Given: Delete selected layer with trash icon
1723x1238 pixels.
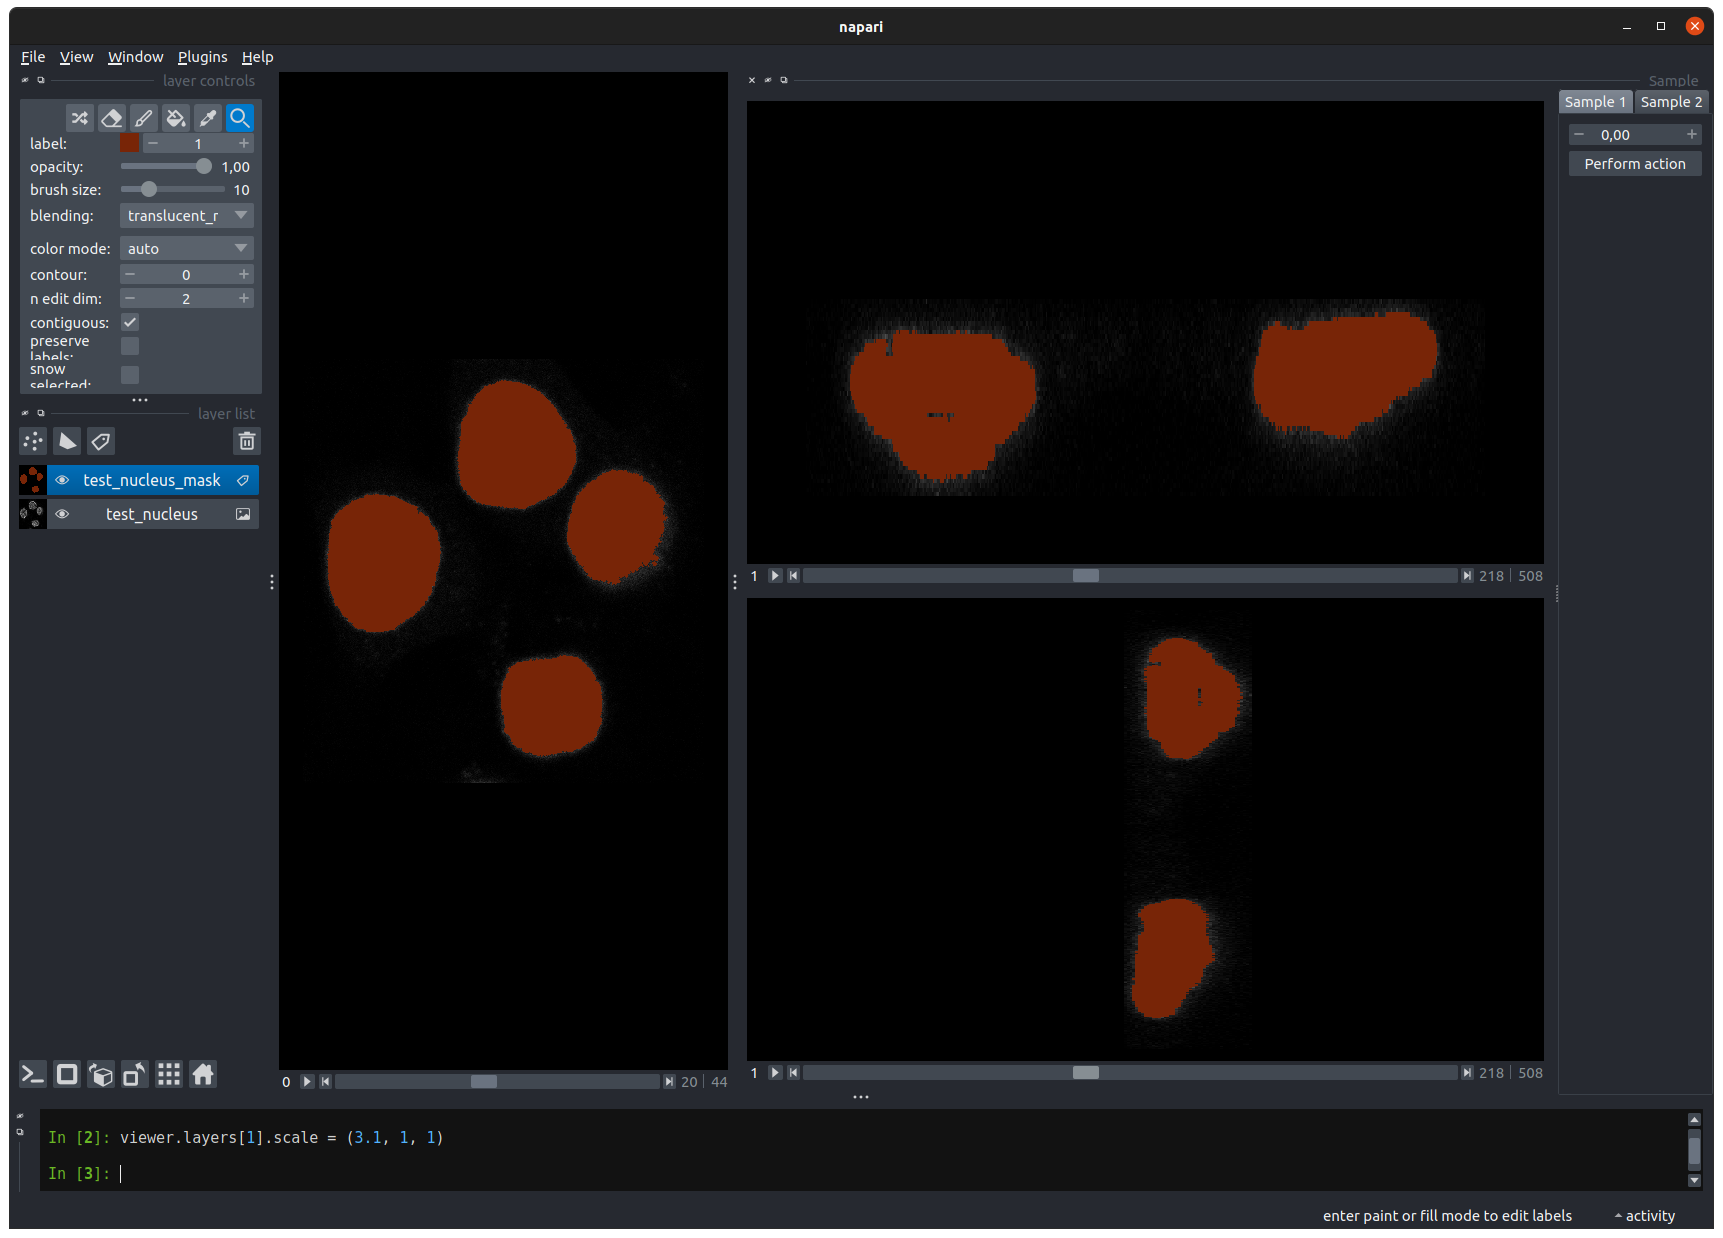Looking at the screenshot, I should [247, 441].
